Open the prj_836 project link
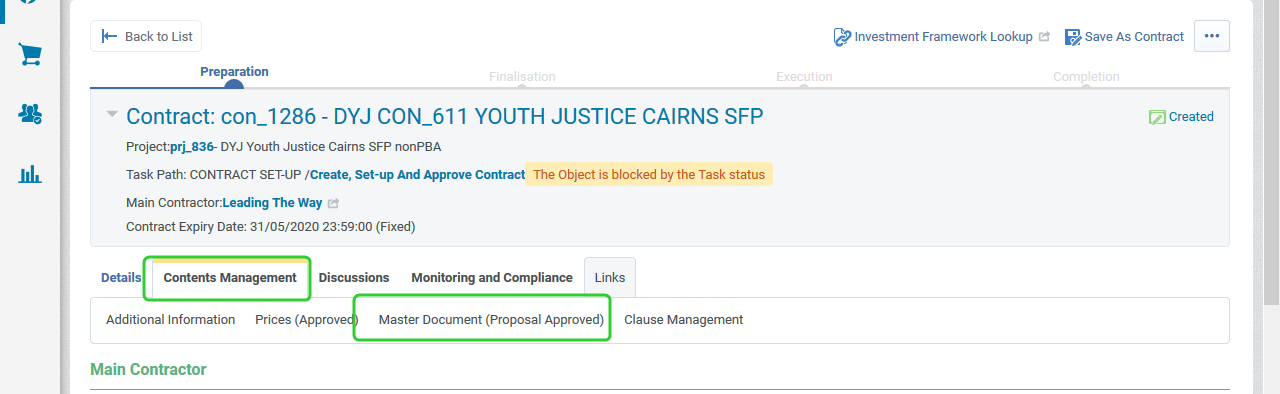Viewport: 1280px width, 394px height. (192, 147)
